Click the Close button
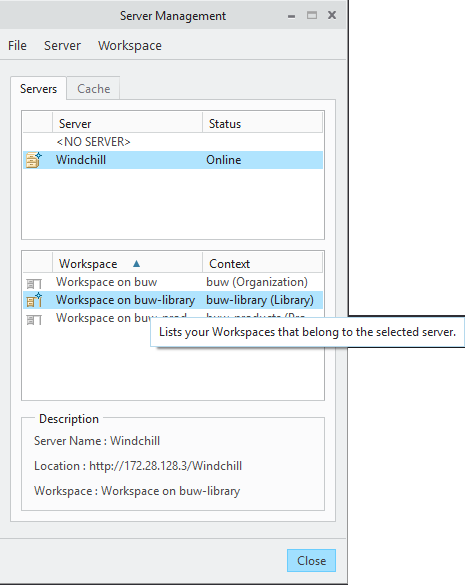 [x=311, y=560]
